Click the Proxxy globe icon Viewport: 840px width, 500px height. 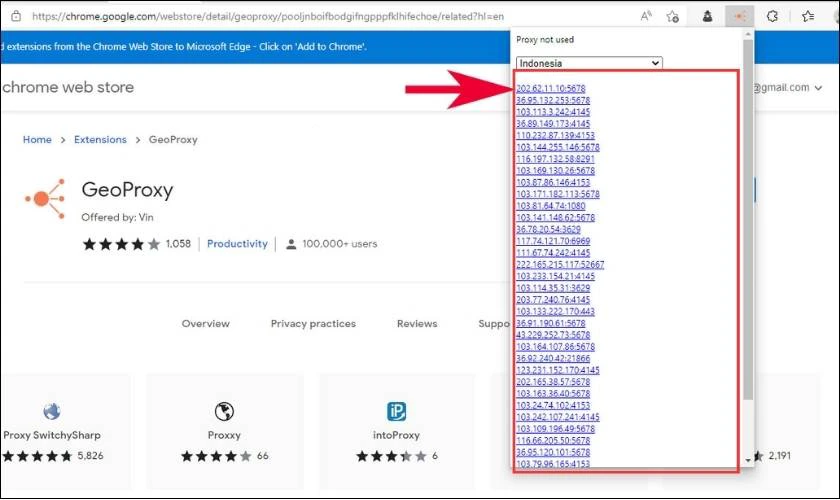(224, 412)
